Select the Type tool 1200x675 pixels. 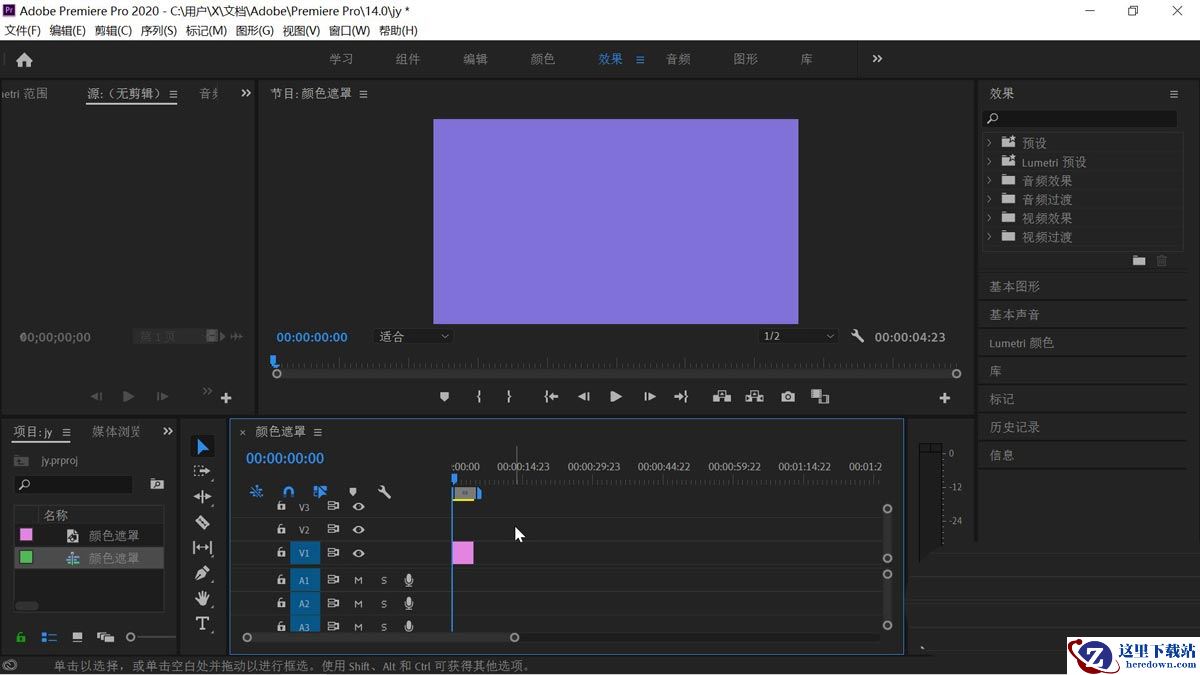tap(202, 624)
